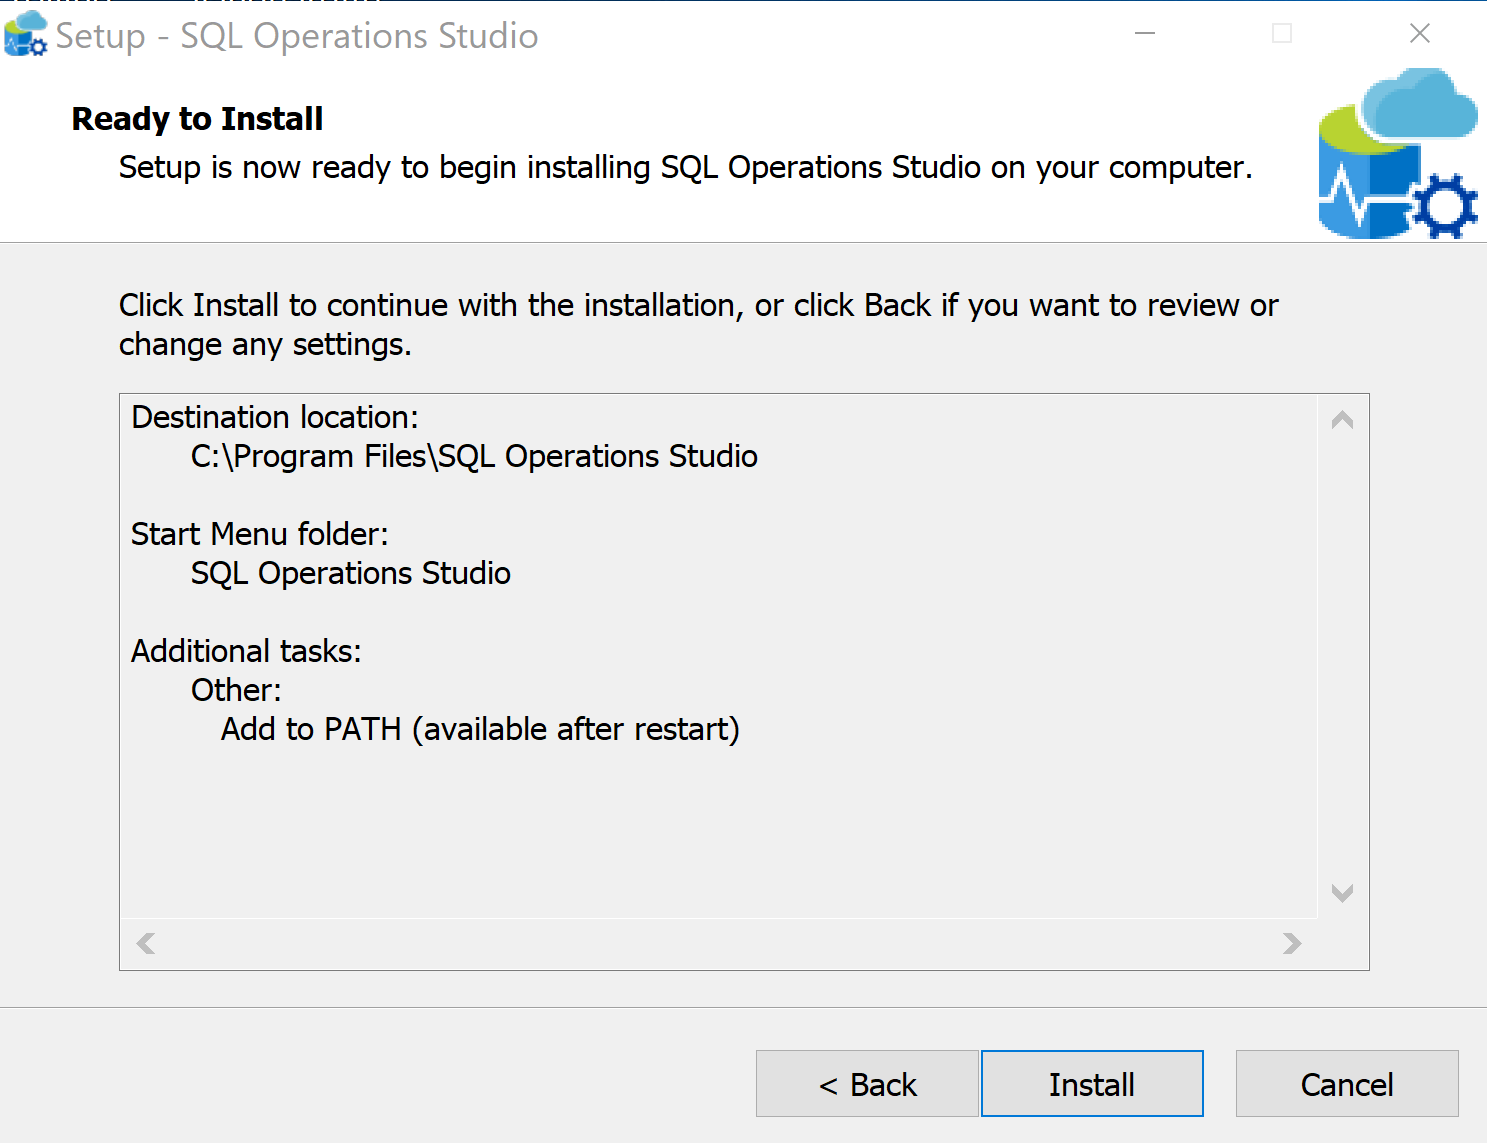
Task: Click the horizontal scrollbar track
Action: (720, 943)
